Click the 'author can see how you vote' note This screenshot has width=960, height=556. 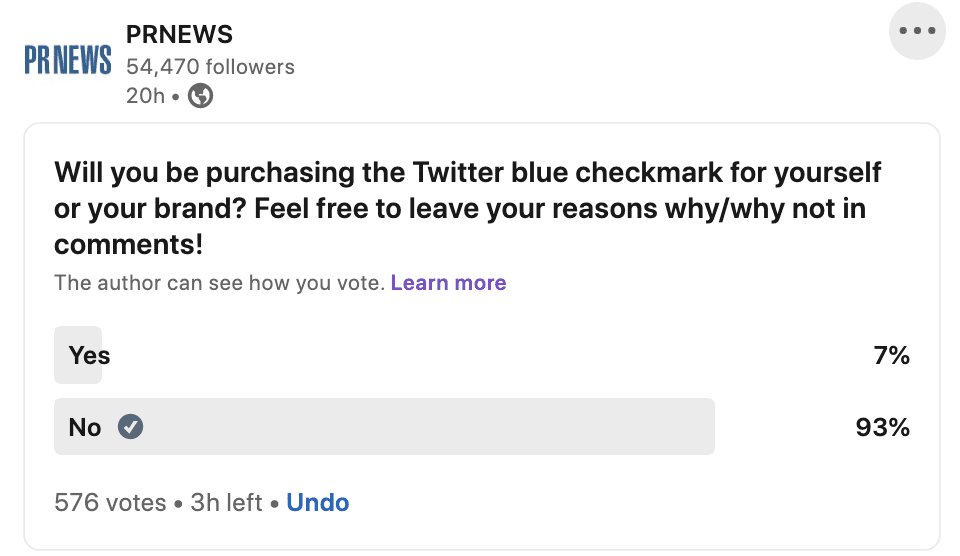[x=219, y=283]
